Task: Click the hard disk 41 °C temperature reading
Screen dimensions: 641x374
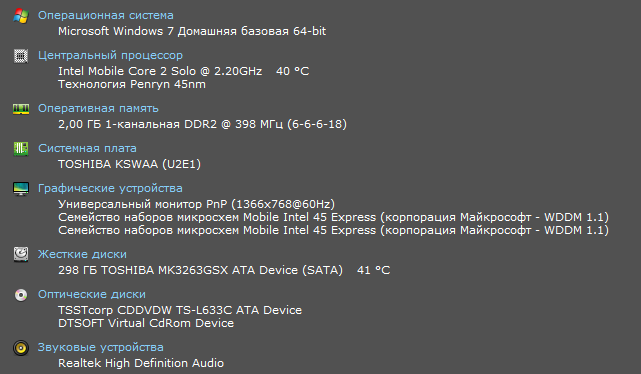Action: click(373, 270)
